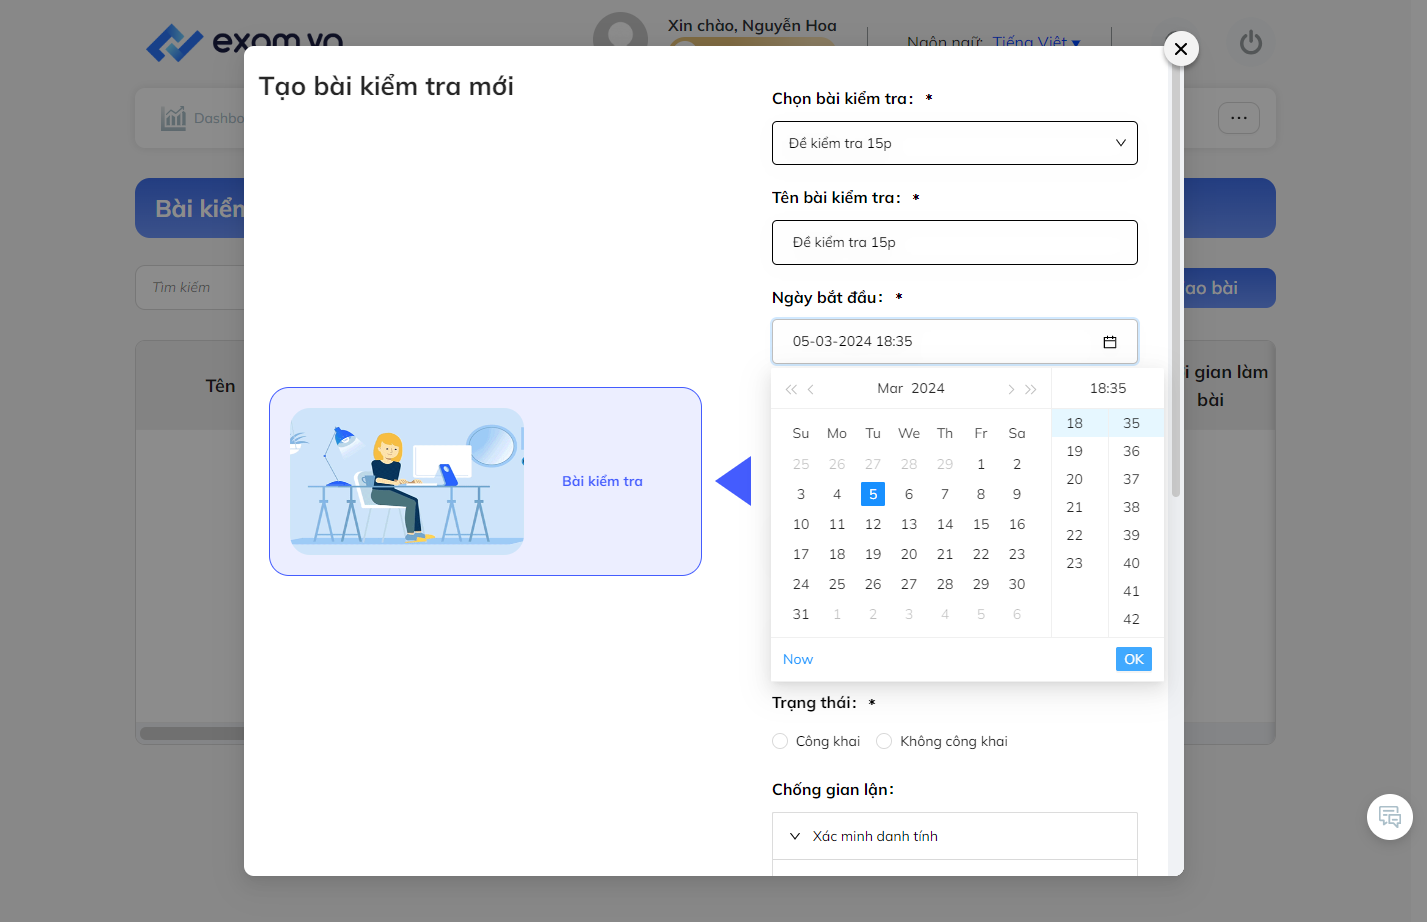1427x922 pixels.
Task: Click the Tìm kiếm search field
Action: (x=190, y=287)
